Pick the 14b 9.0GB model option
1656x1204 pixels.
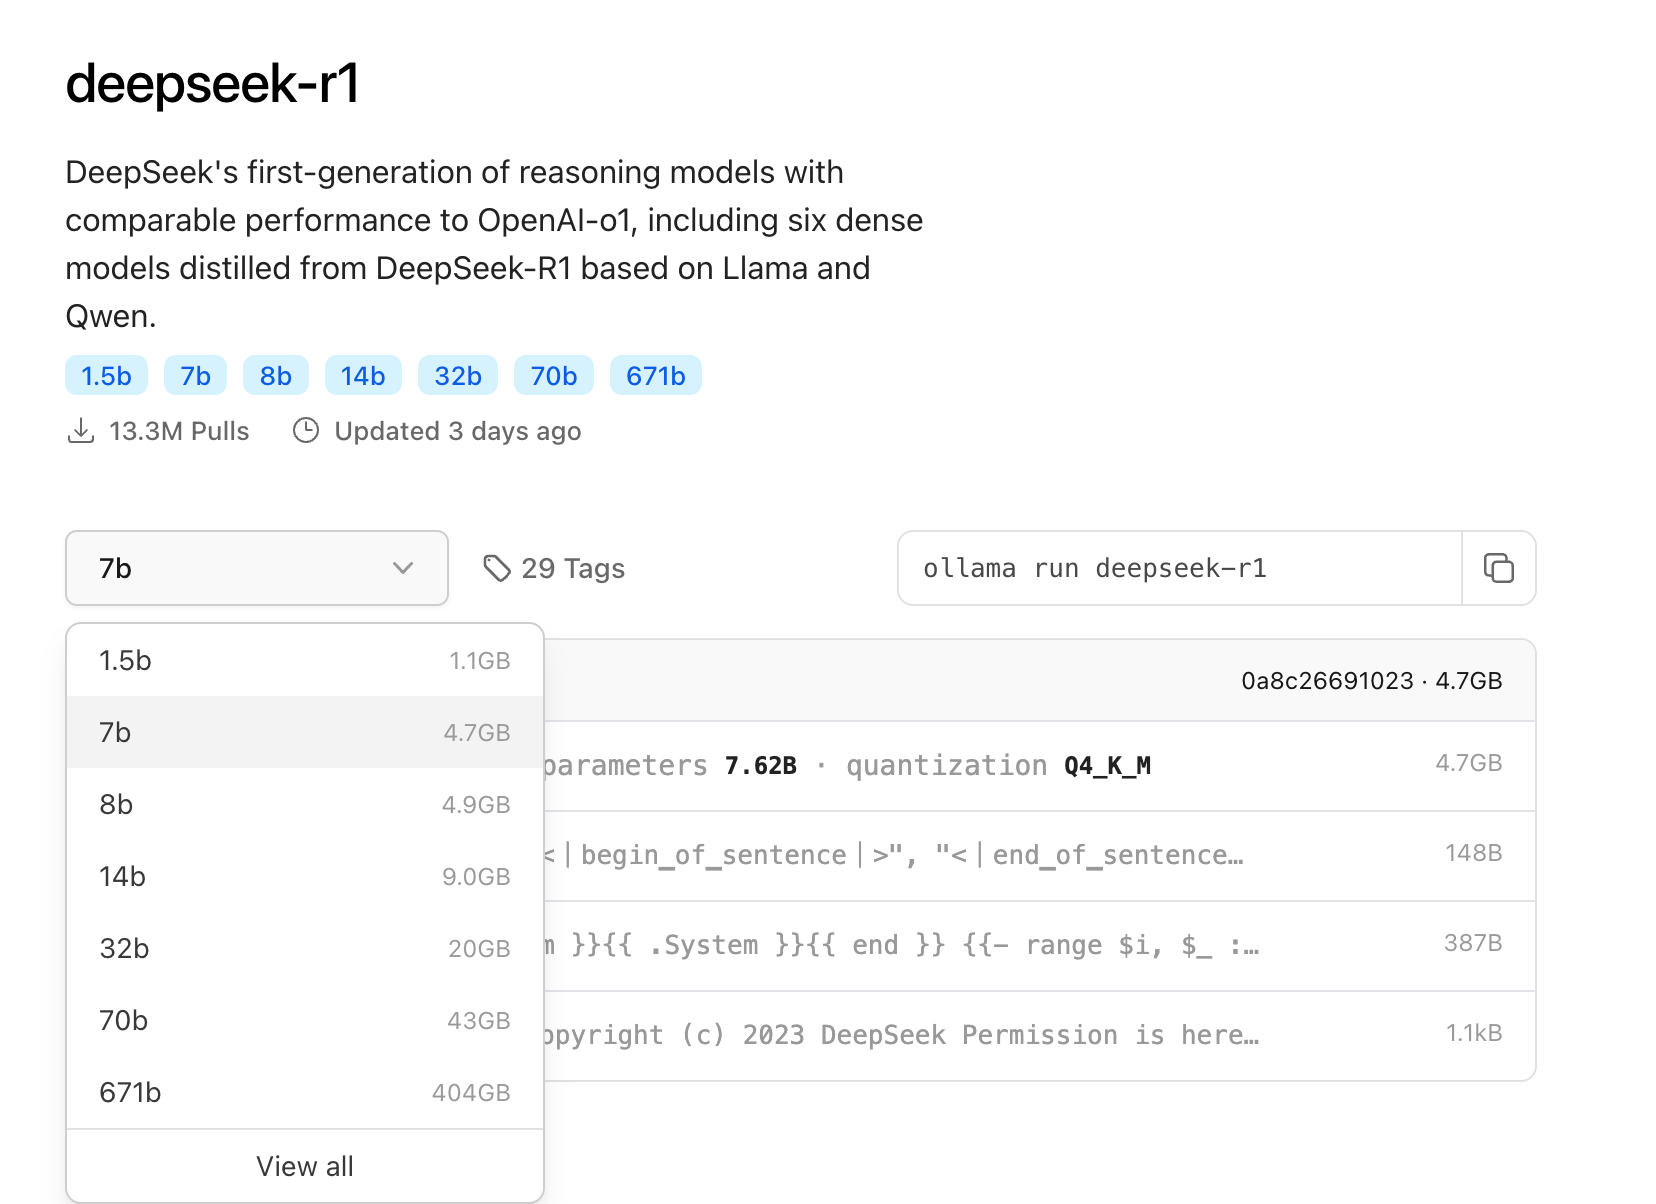304,877
